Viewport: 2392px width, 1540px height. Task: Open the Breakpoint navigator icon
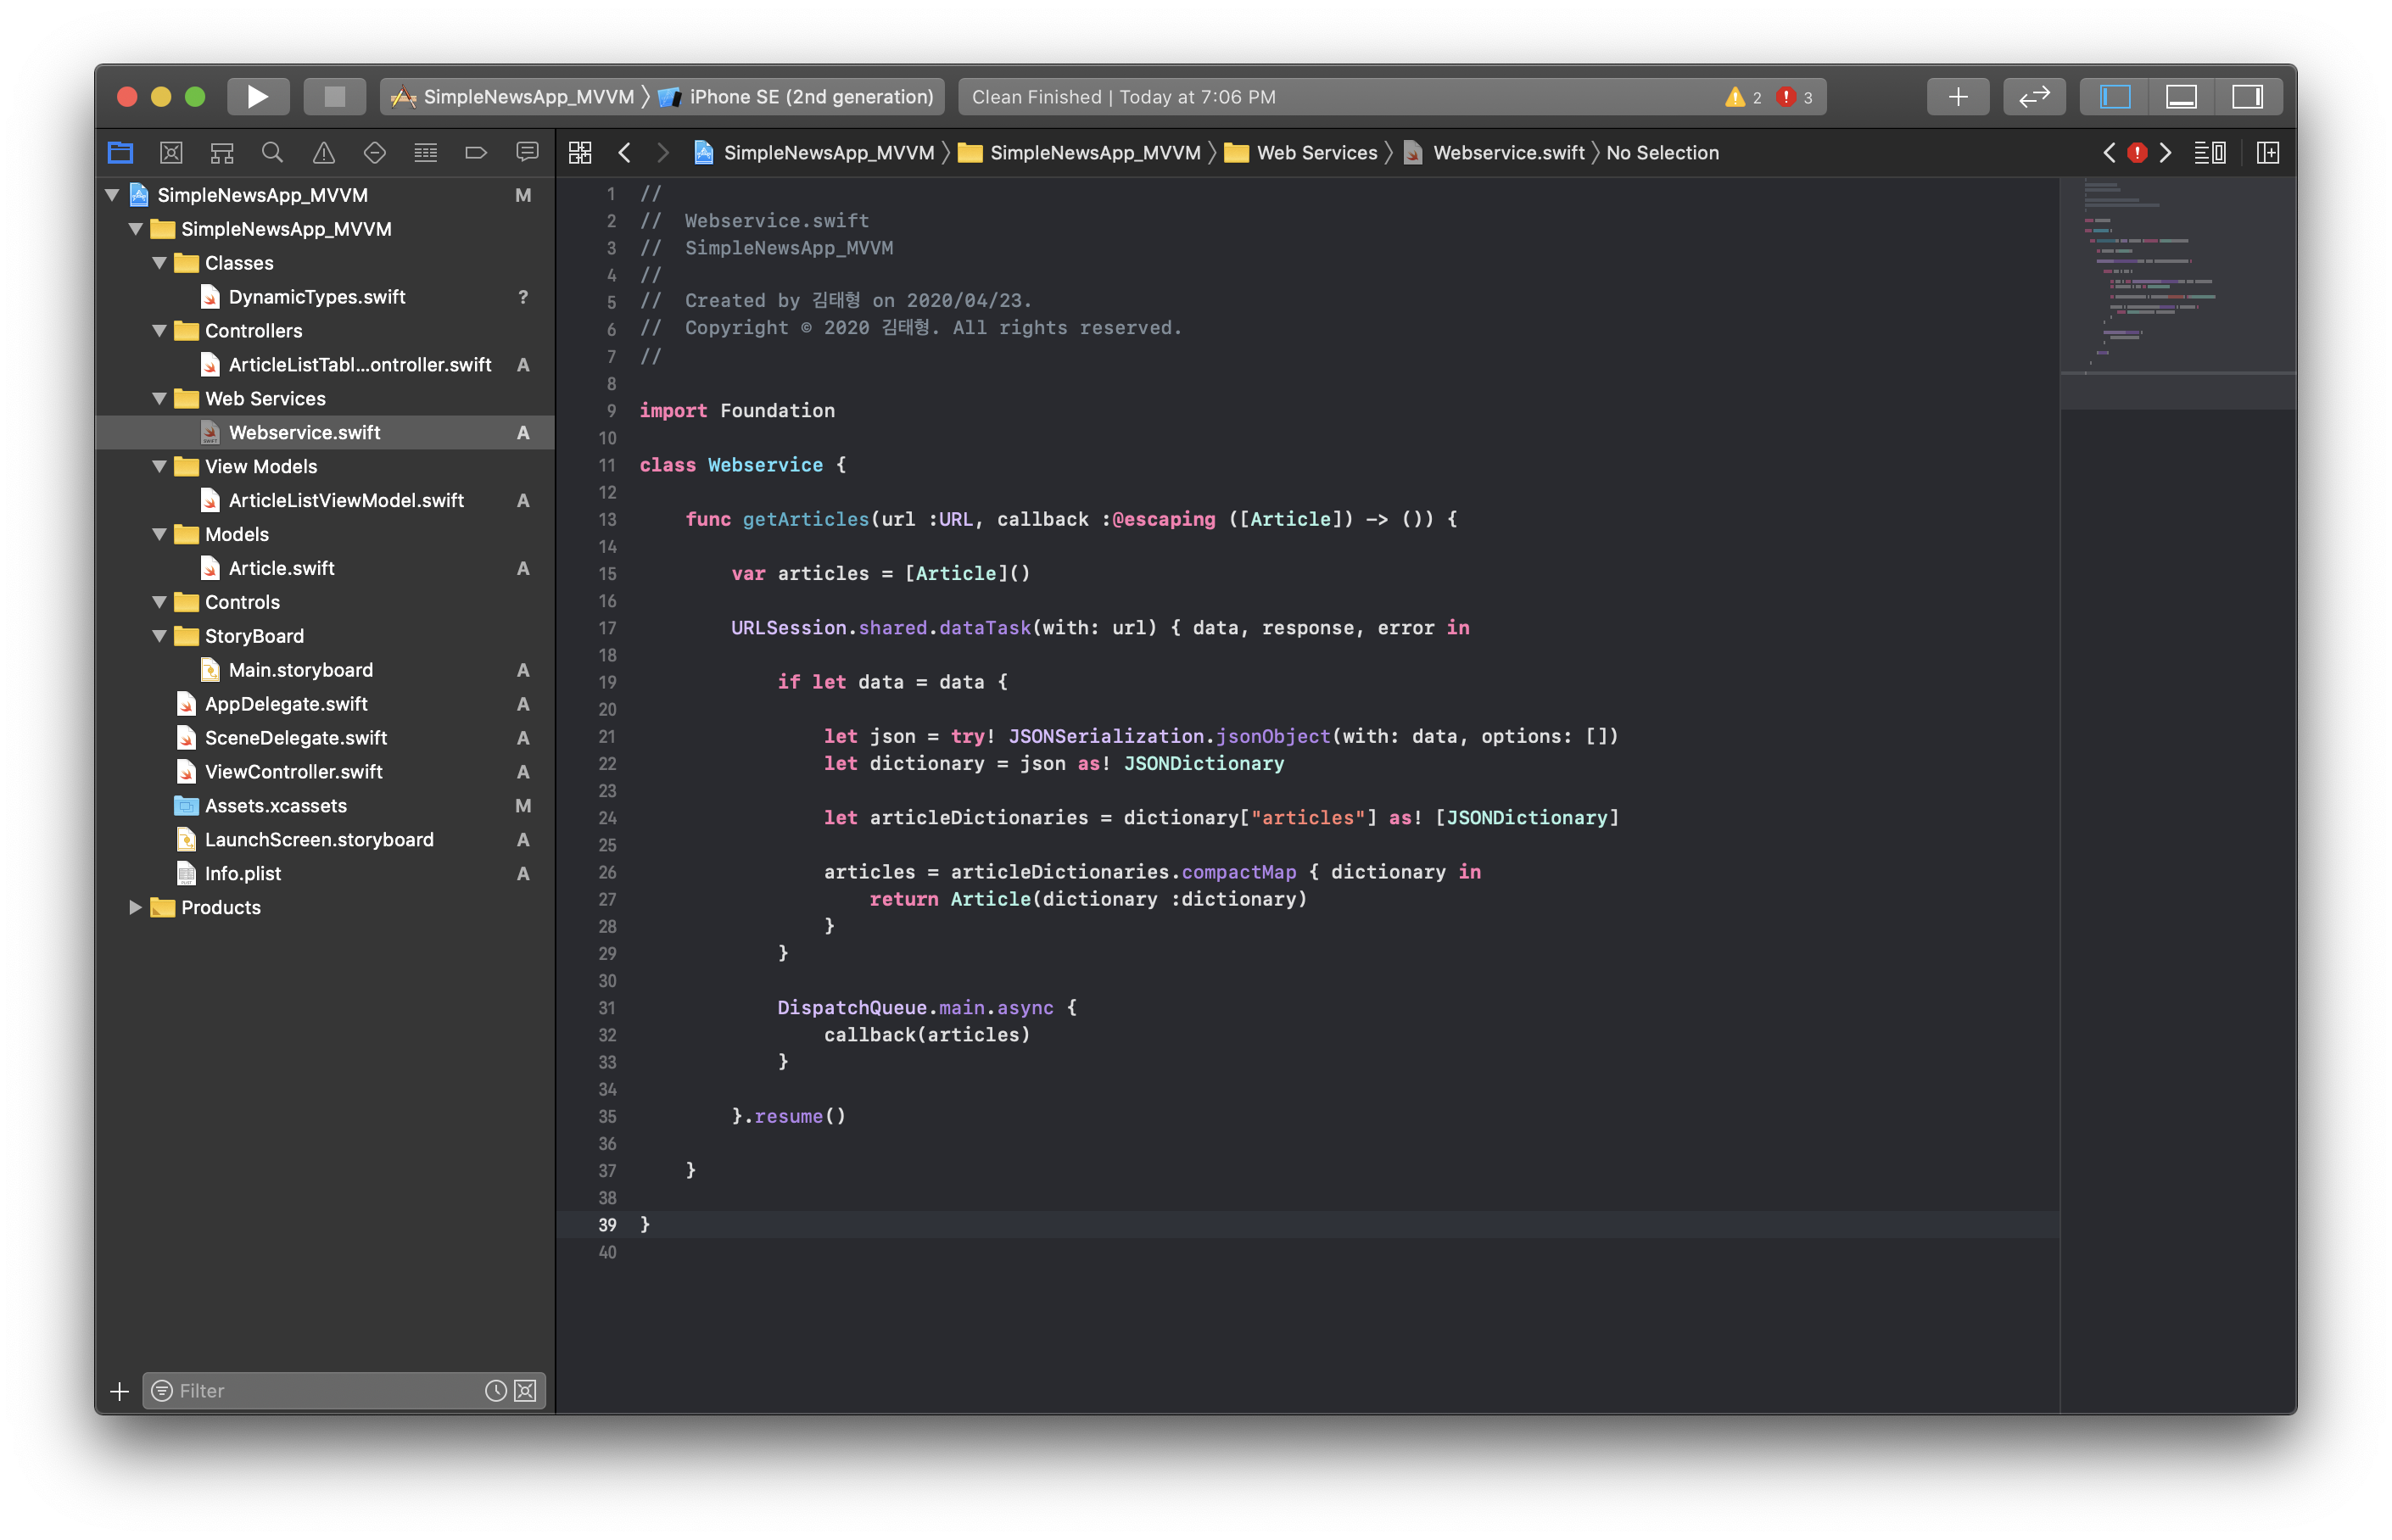pos(476,153)
